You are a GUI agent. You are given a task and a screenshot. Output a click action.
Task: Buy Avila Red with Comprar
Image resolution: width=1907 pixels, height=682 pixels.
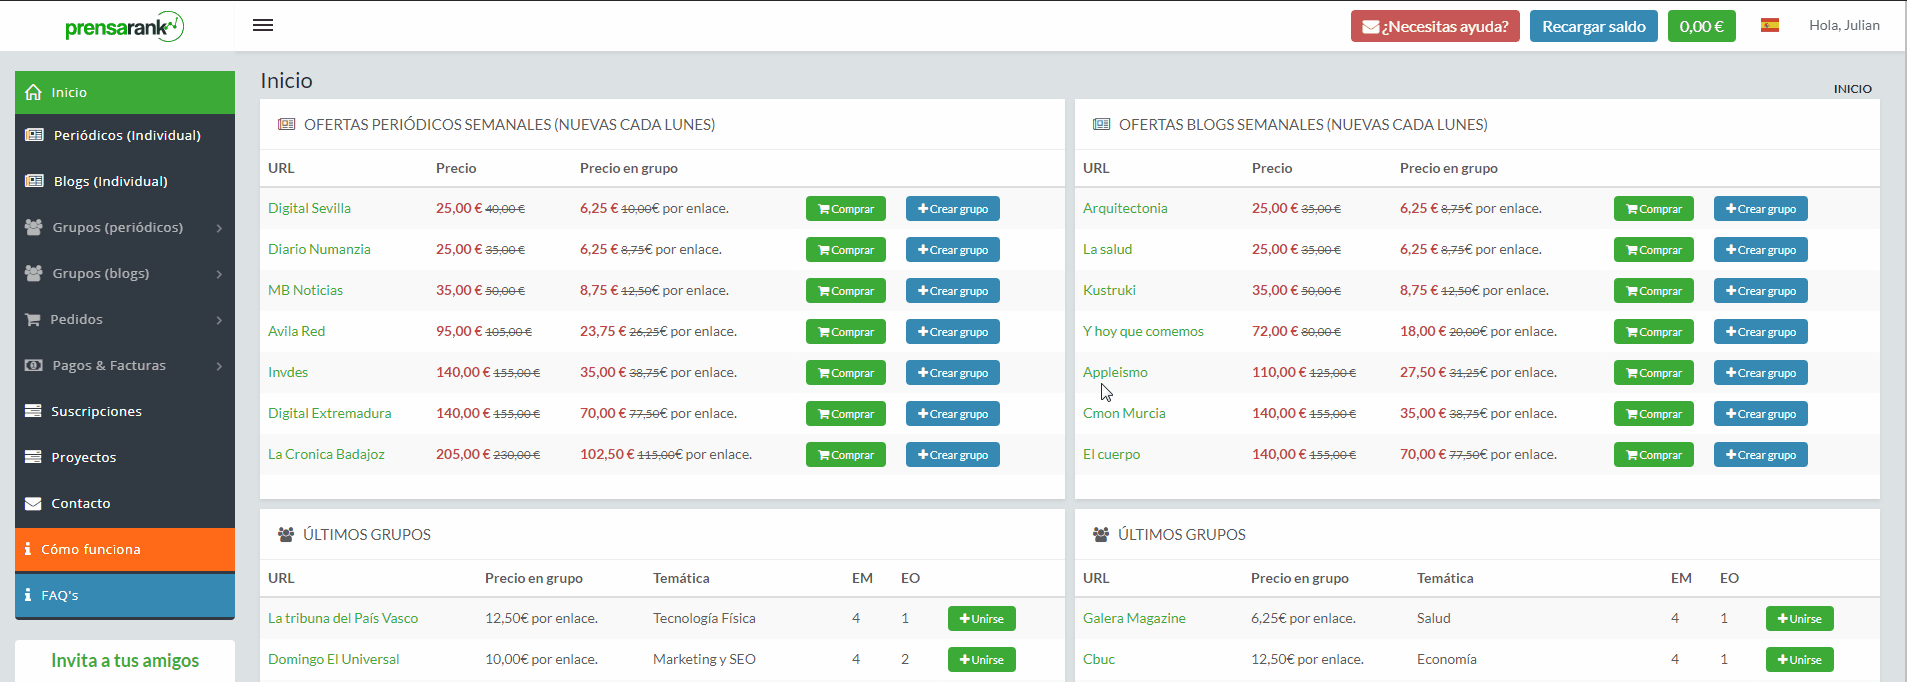pyautogui.click(x=846, y=332)
